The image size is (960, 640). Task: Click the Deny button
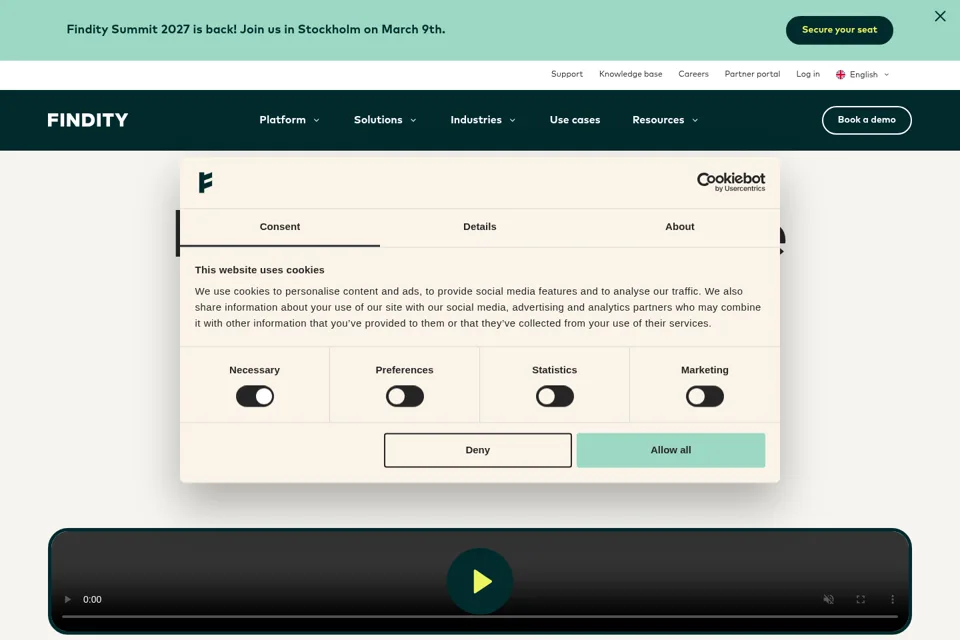(x=478, y=450)
